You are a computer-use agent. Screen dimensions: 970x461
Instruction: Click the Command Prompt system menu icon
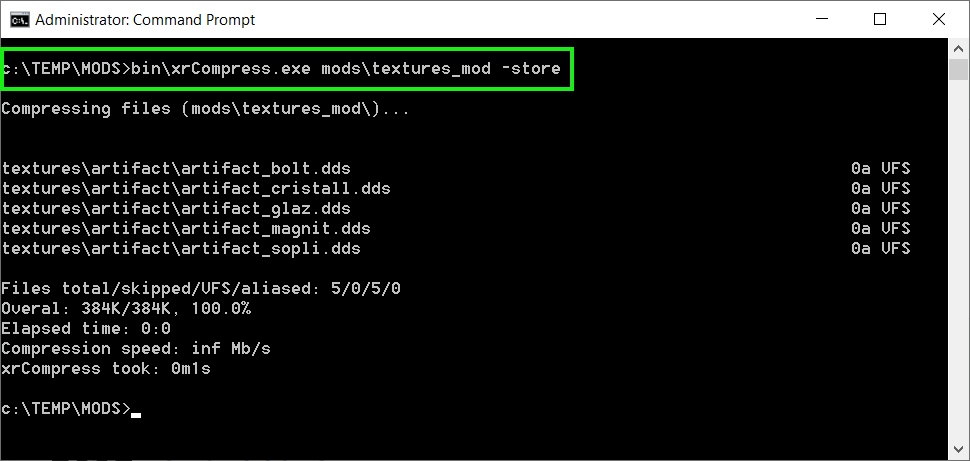tap(18, 19)
